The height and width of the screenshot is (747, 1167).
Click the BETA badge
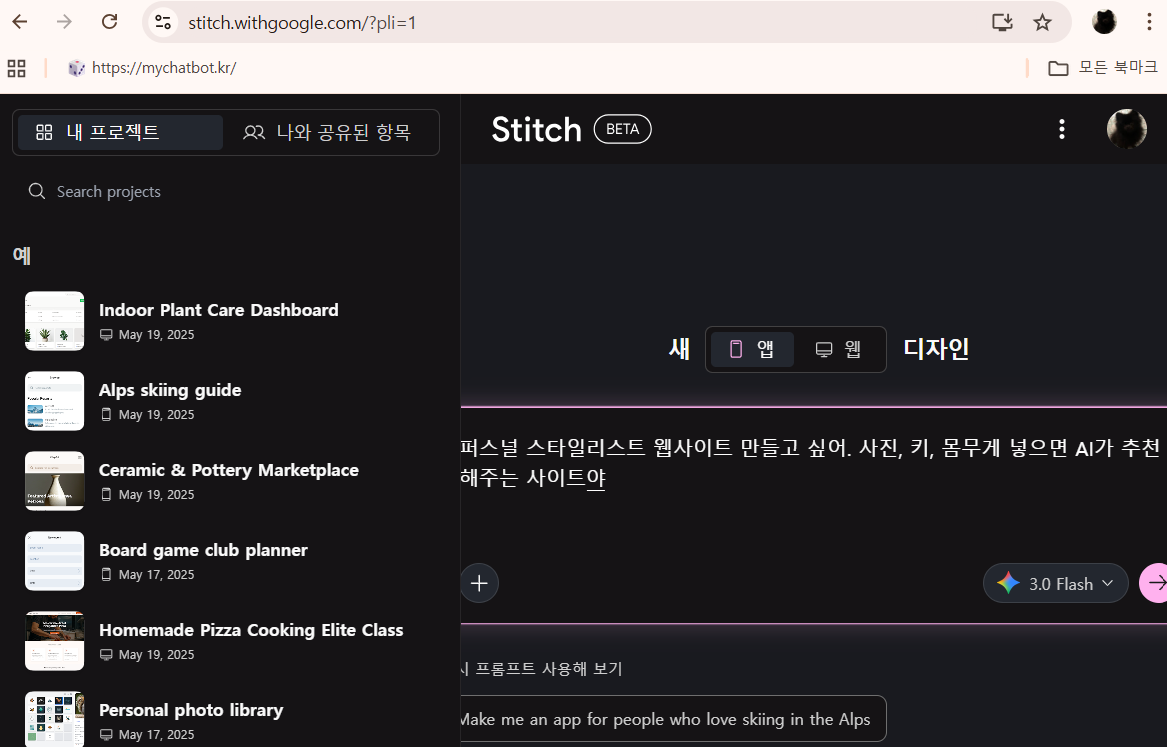pyautogui.click(x=622, y=129)
